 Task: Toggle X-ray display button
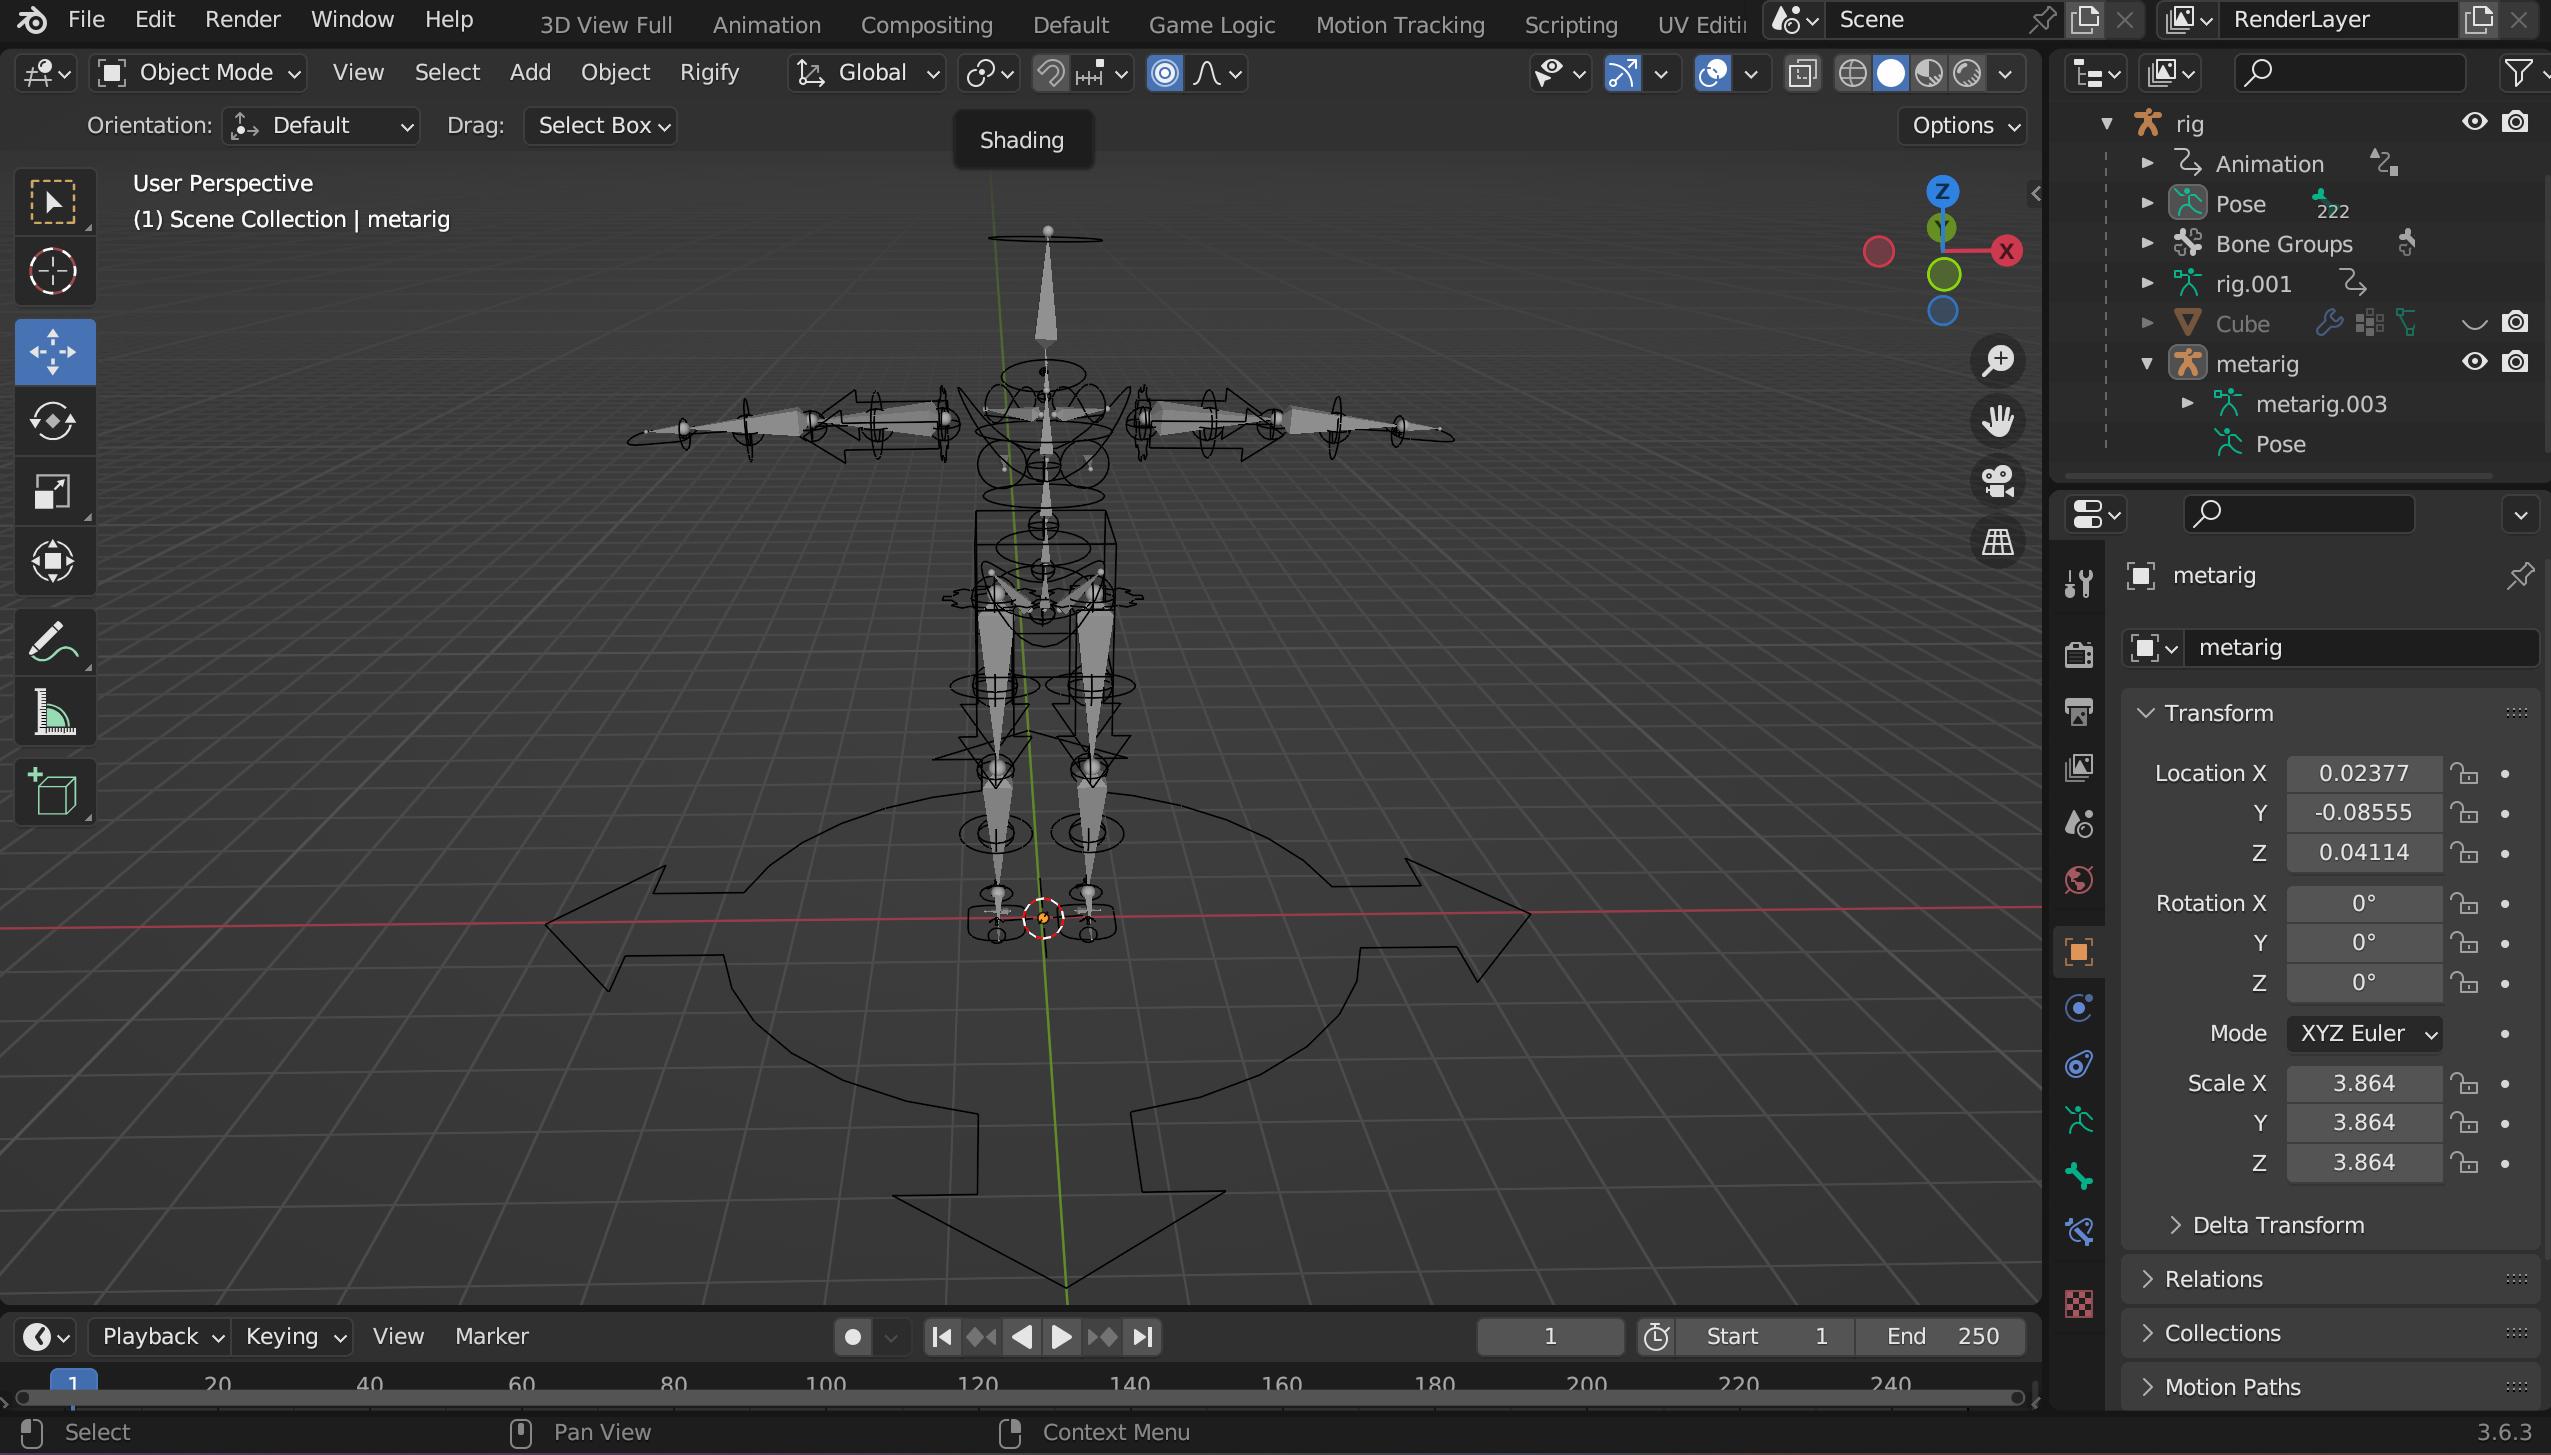point(1802,73)
